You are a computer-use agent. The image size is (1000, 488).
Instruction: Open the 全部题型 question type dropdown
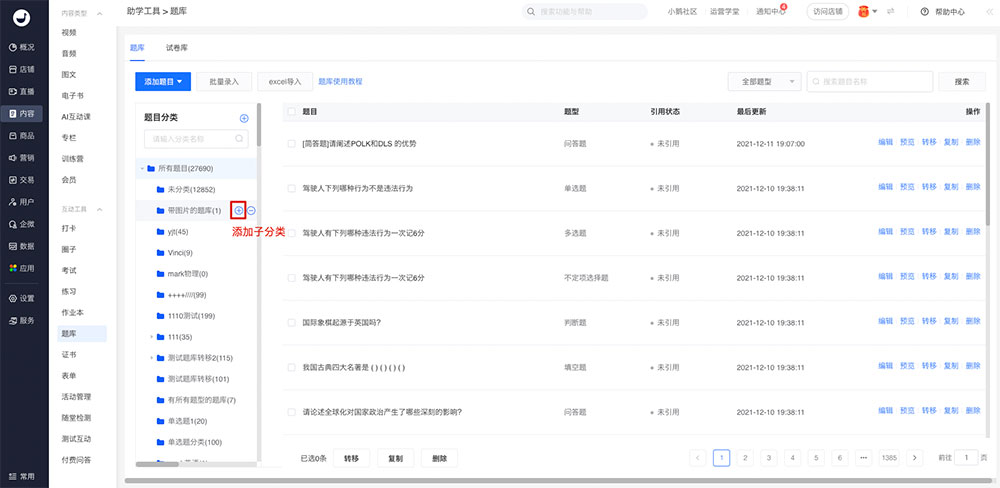tap(764, 81)
